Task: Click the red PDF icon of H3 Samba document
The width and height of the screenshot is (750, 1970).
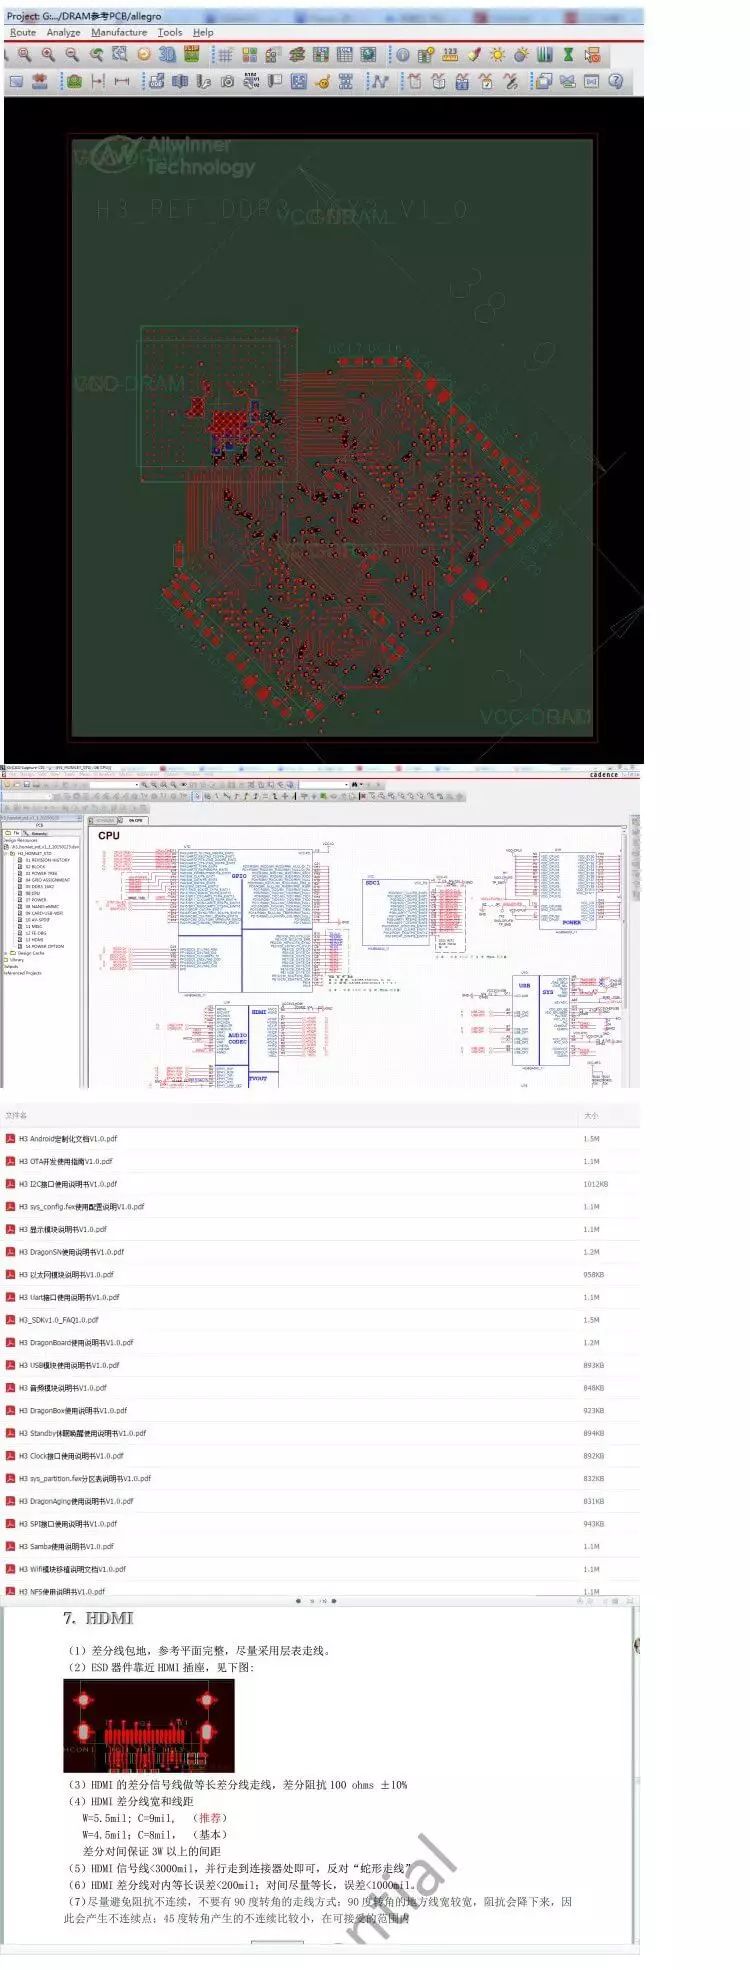Action: click(10, 1546)
